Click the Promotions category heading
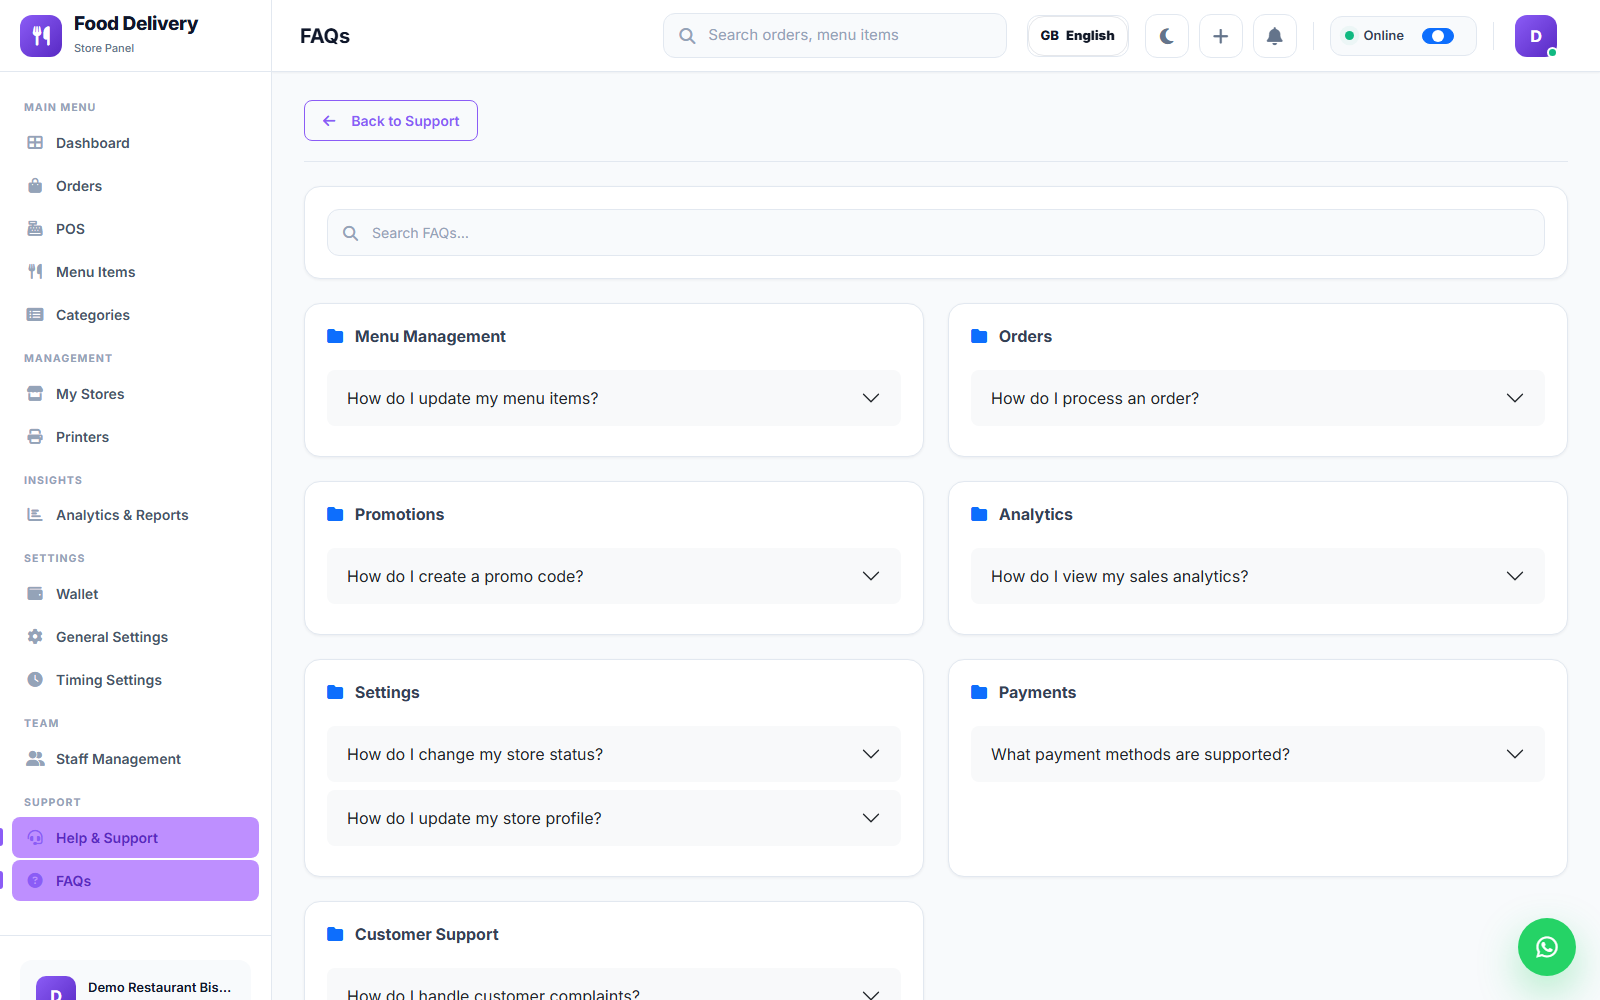This screenshot has height=1000, width=1600. point(399,514)
